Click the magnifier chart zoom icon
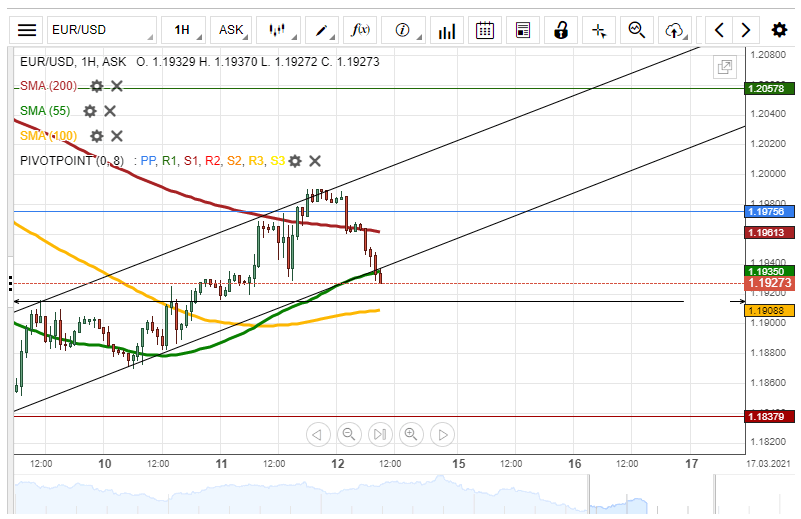 (637, 30)
